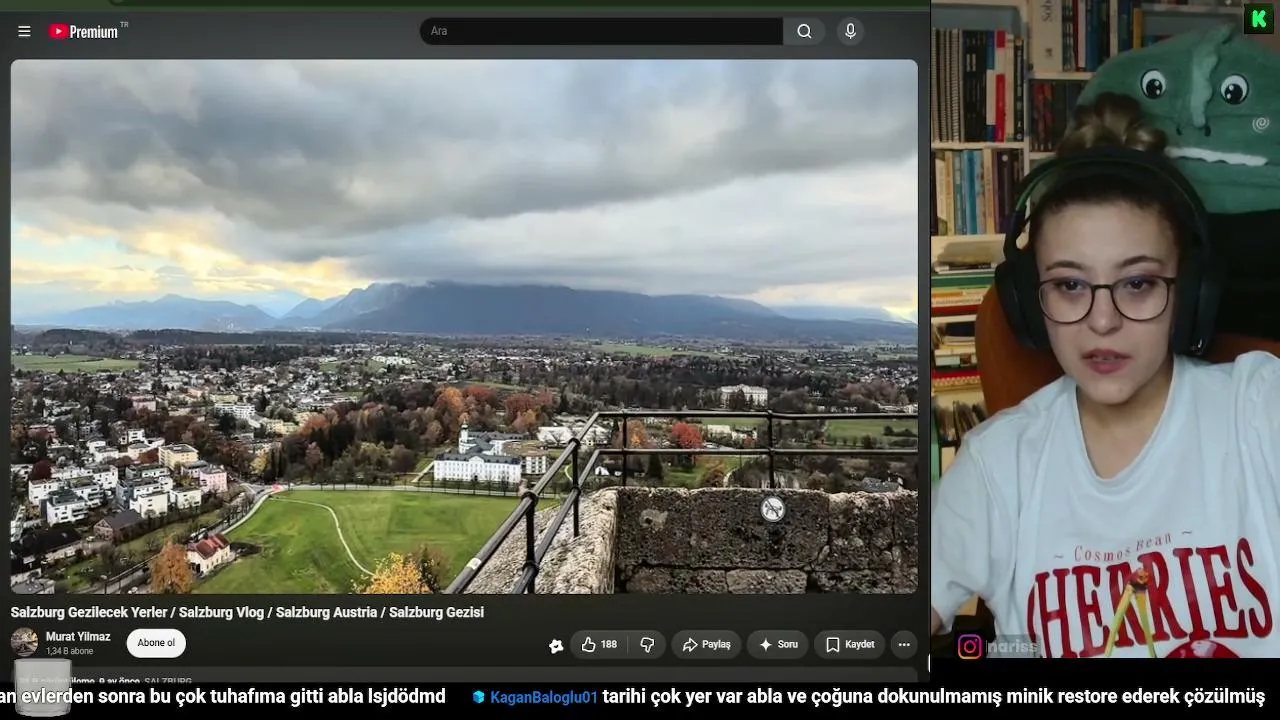The width and height of the screenshot is (1280, 720).
Task: Click the gear-shaped icon beside the like button
Action: pyautogui.click(x=556, y=646)
